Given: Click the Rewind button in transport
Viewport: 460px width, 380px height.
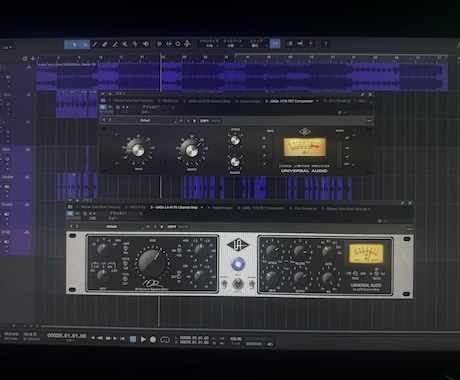Looking at the screenshot, I should point(100,338).
